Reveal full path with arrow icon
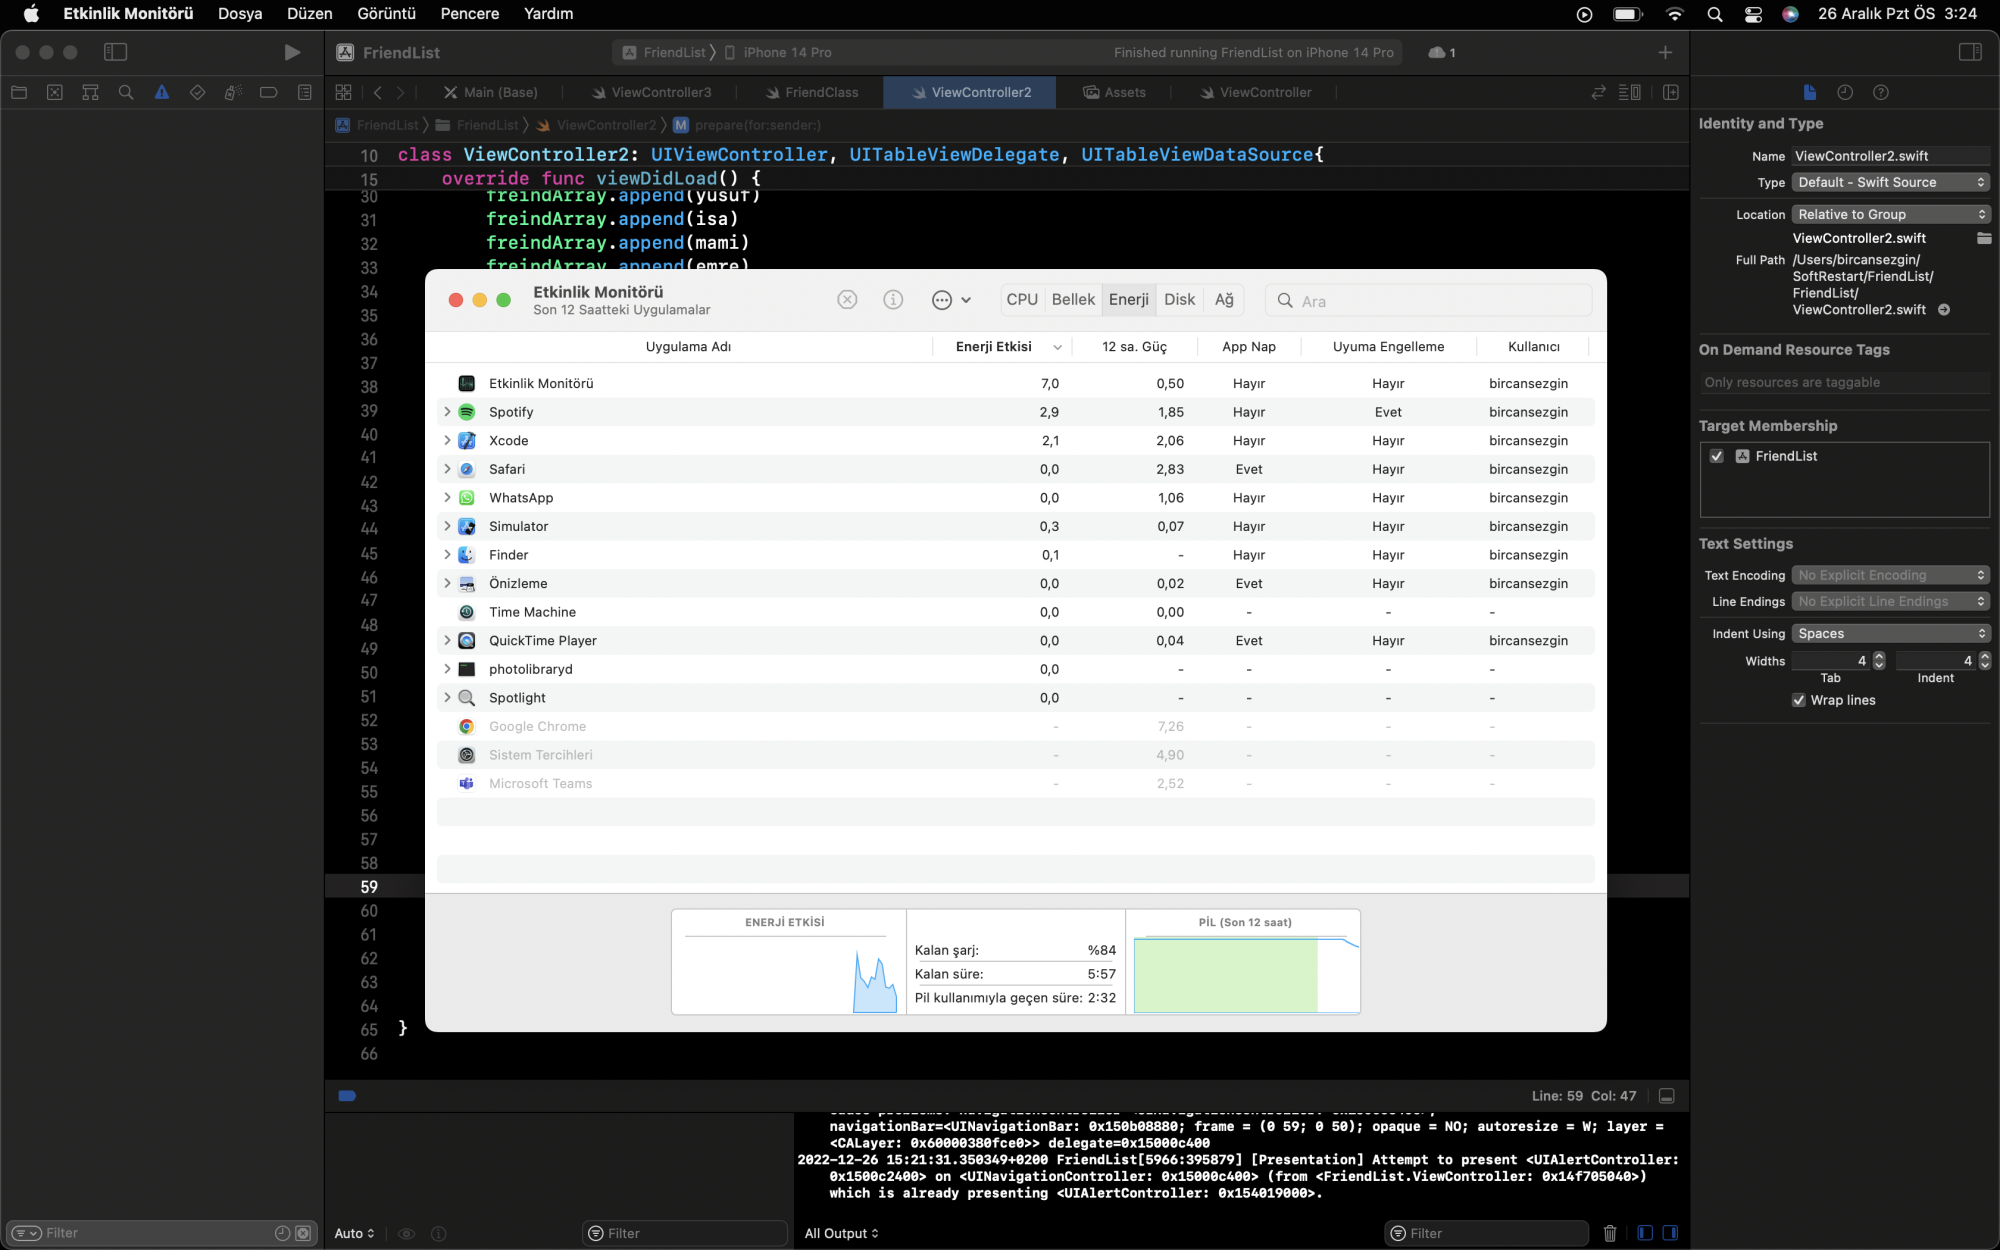The image size is (2000, 1250). 1944,310
